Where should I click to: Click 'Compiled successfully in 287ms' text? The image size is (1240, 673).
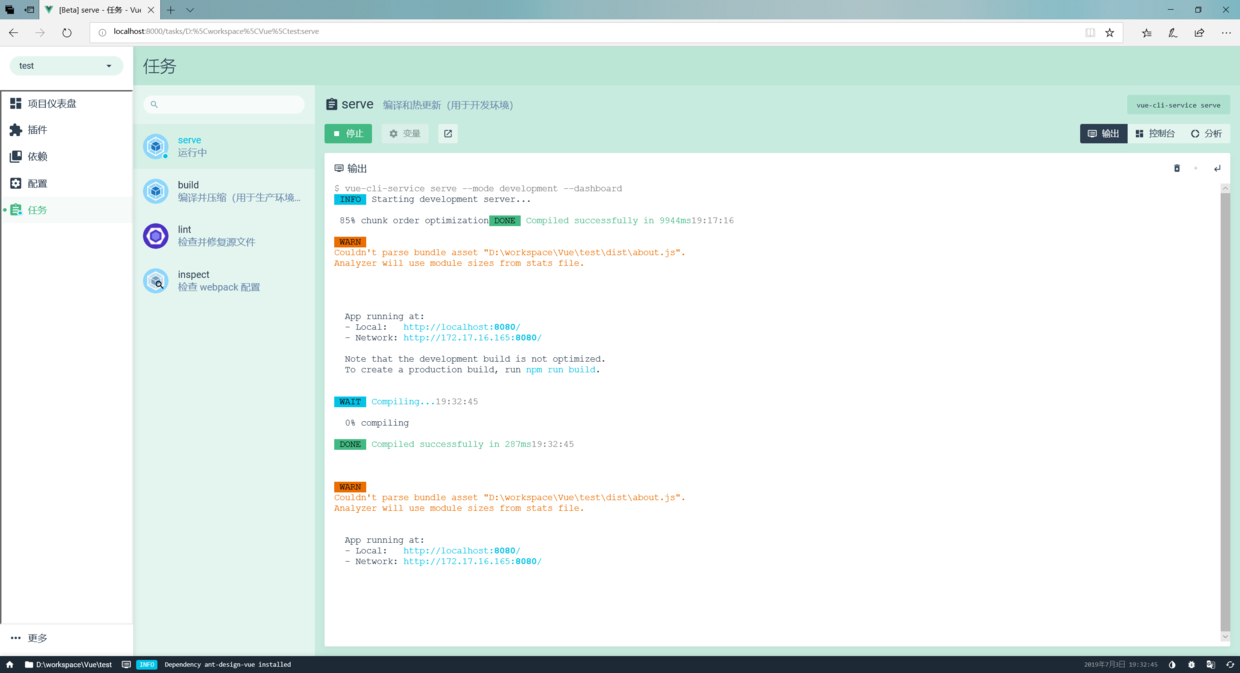point(451,444)
